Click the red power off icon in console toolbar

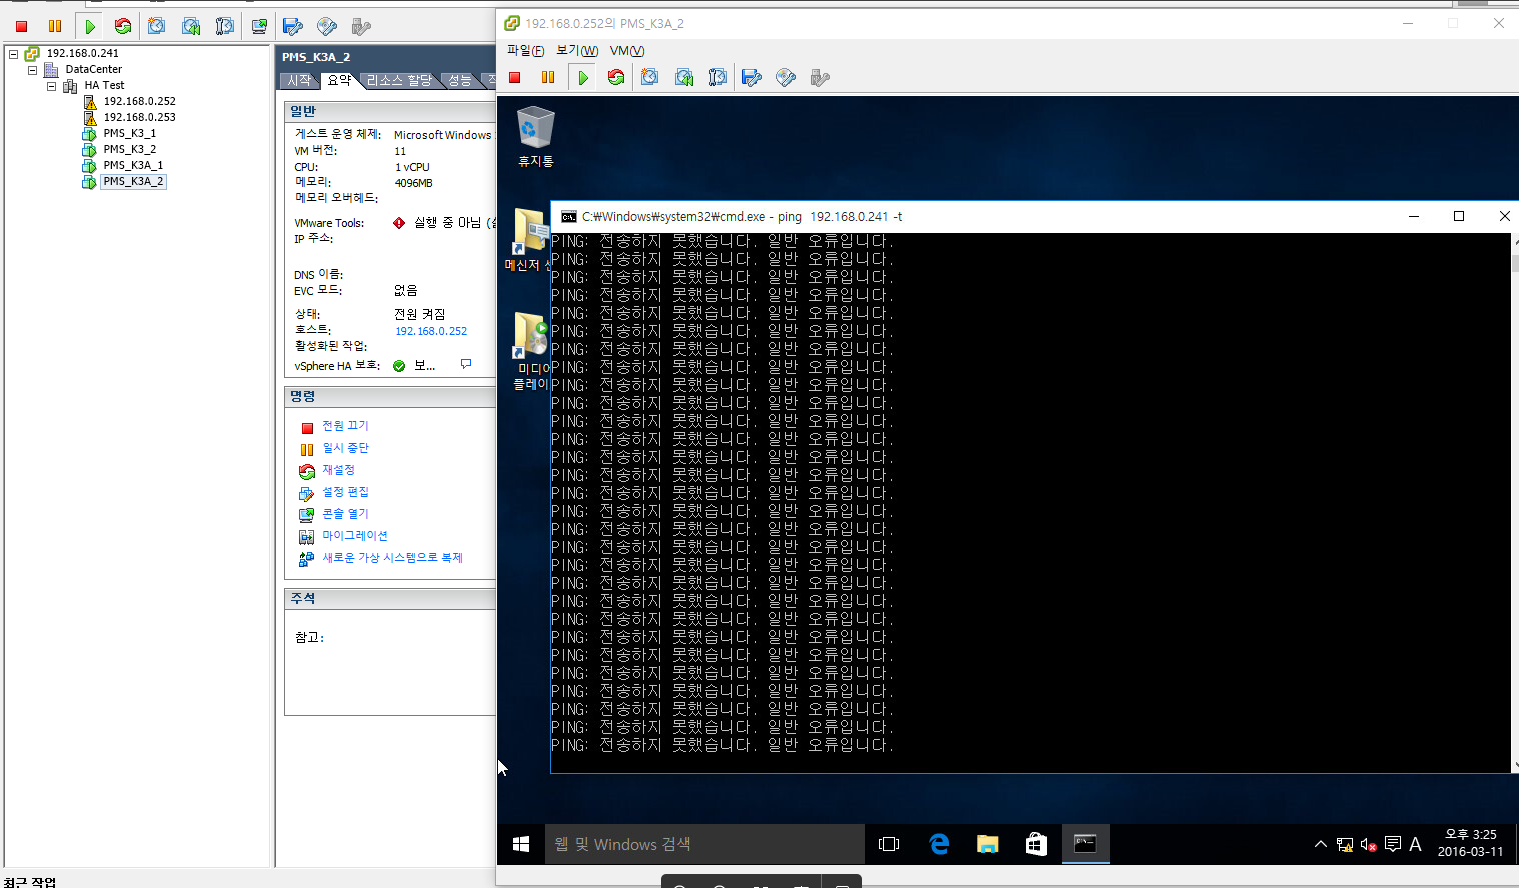(515, 78)
